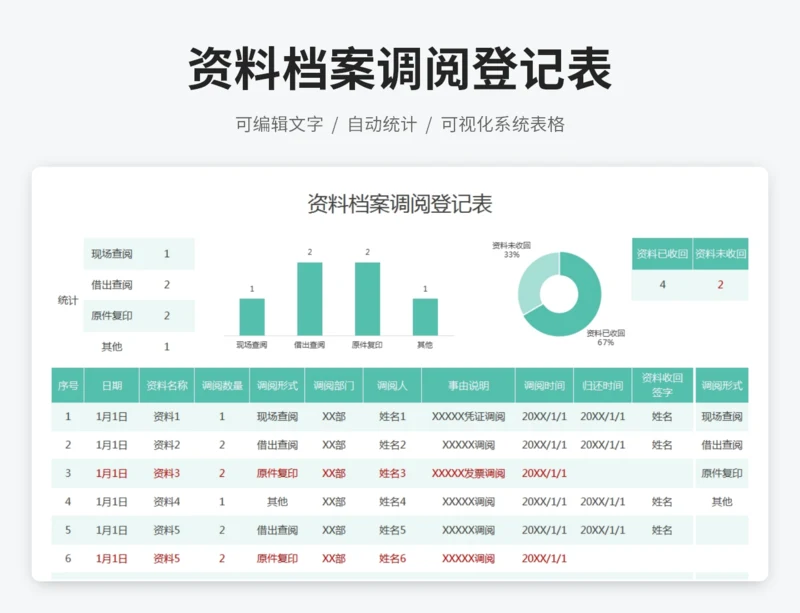This screenshot has width=800, height=613.
Task: Click the 资料1 cell in row 1
Action: (x=167, y=416)
